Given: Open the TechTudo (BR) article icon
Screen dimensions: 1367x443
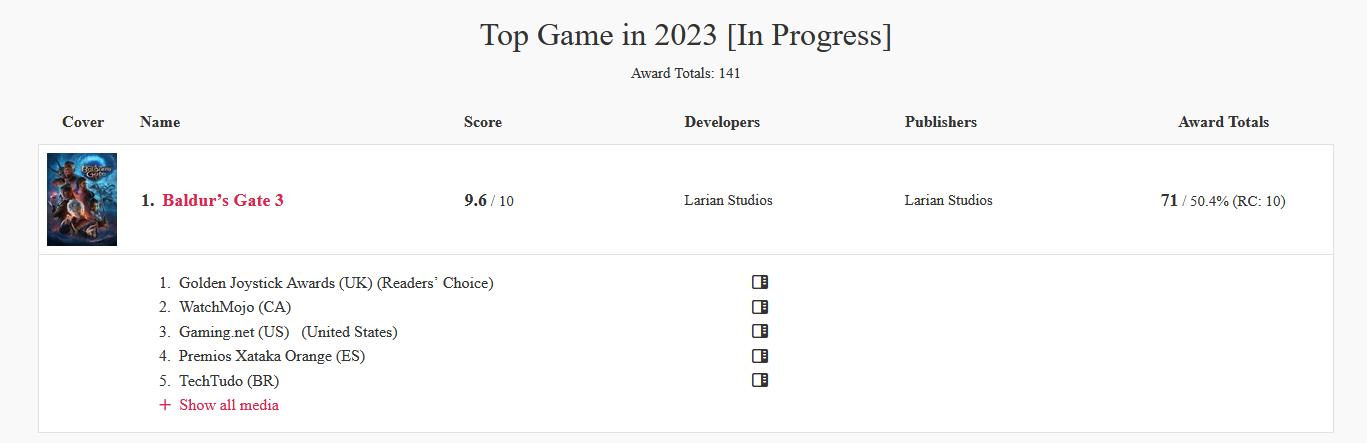Looking at the screenshot, I should (760, 380).
